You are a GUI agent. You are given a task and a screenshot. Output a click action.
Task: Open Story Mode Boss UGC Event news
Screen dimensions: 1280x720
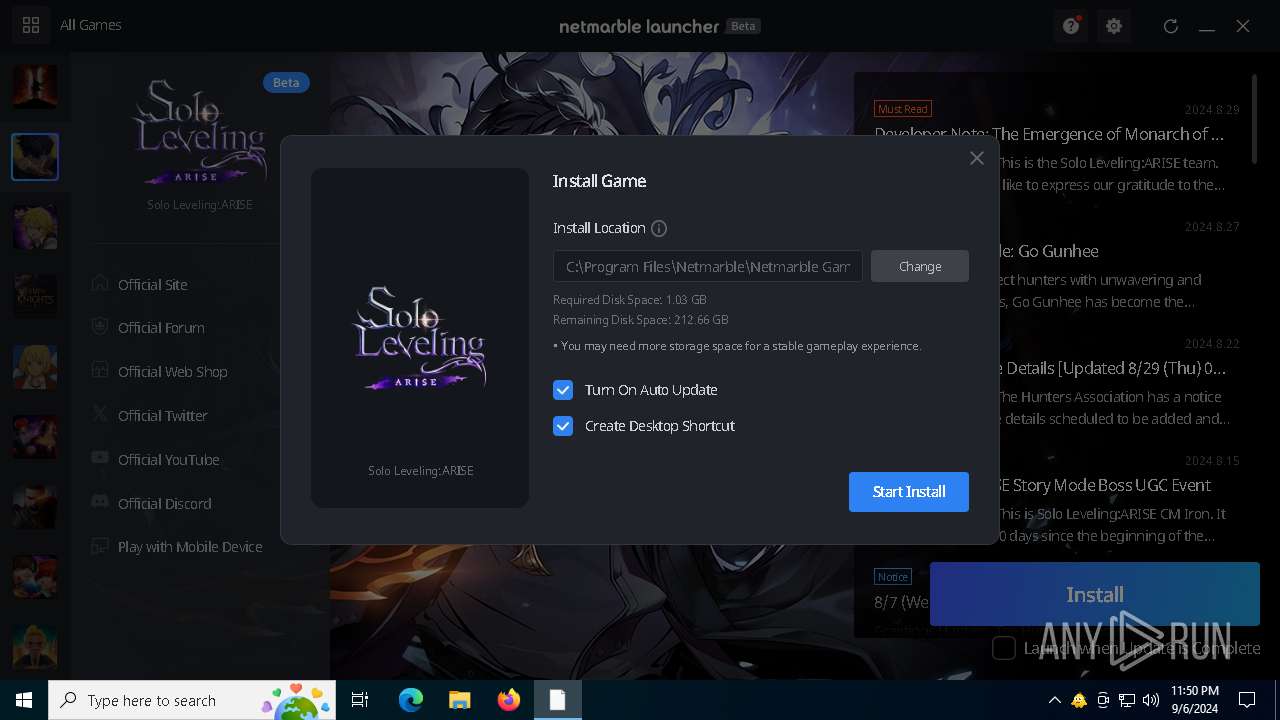[x=1105, y=485]
